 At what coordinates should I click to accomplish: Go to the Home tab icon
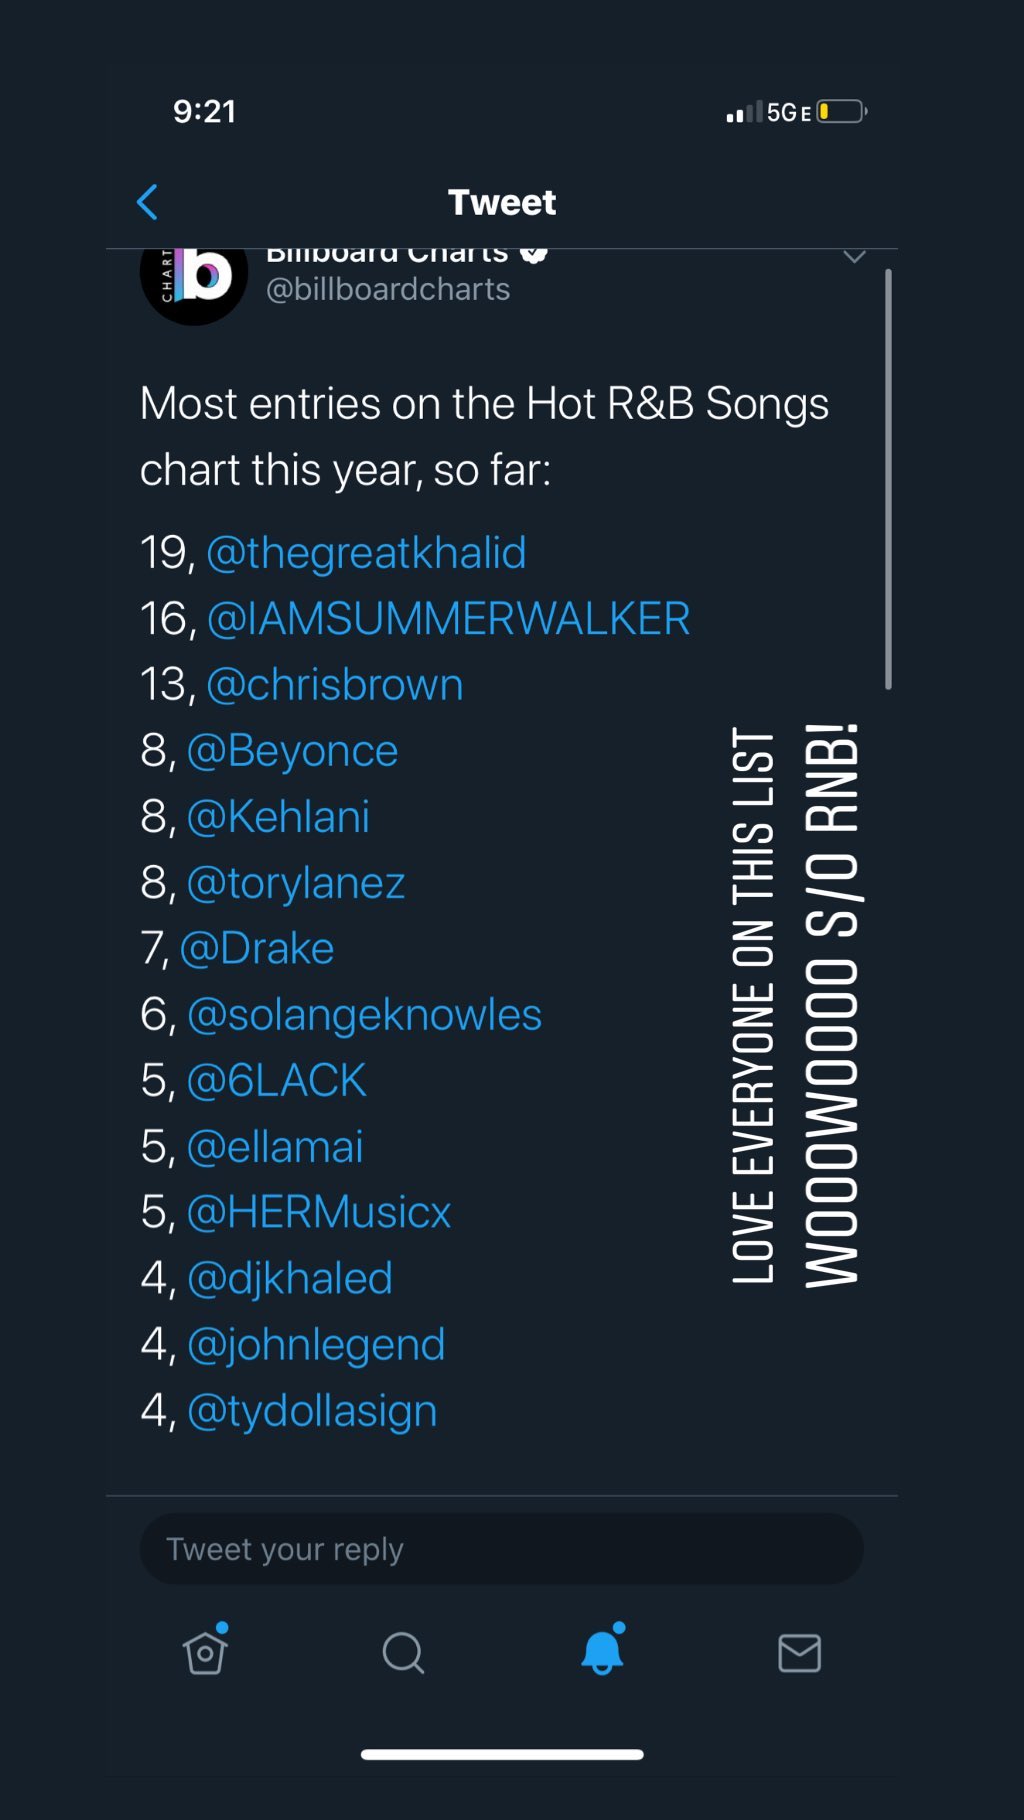tap(205, 1652)
